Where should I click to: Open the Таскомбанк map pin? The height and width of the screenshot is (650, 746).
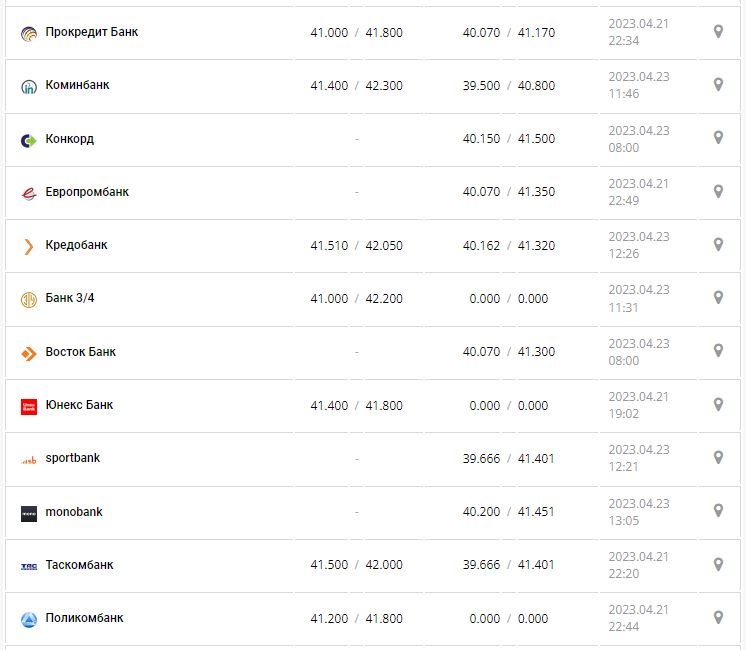pyautogui.click(x=718, y=565)
